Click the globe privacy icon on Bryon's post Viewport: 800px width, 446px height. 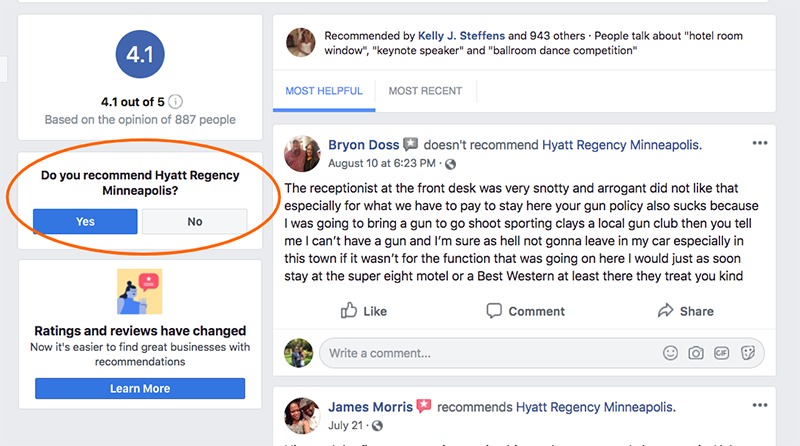pos(451,164)
